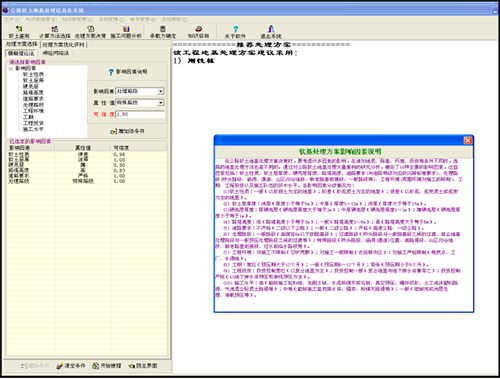This screenshot has height=379, width=500.
Task: Click the 影响因素说明 help button
Action: coord(128,72)
